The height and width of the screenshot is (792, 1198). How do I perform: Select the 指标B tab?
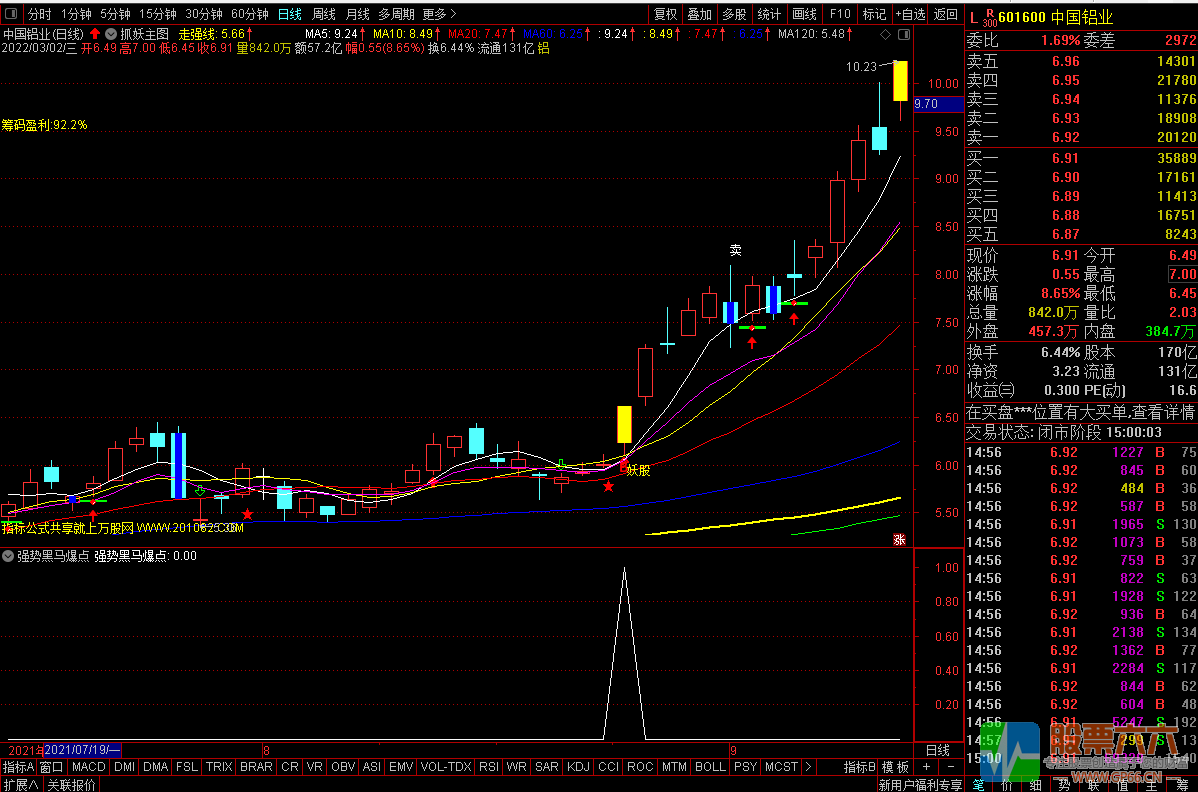click(x=860, y=767)
